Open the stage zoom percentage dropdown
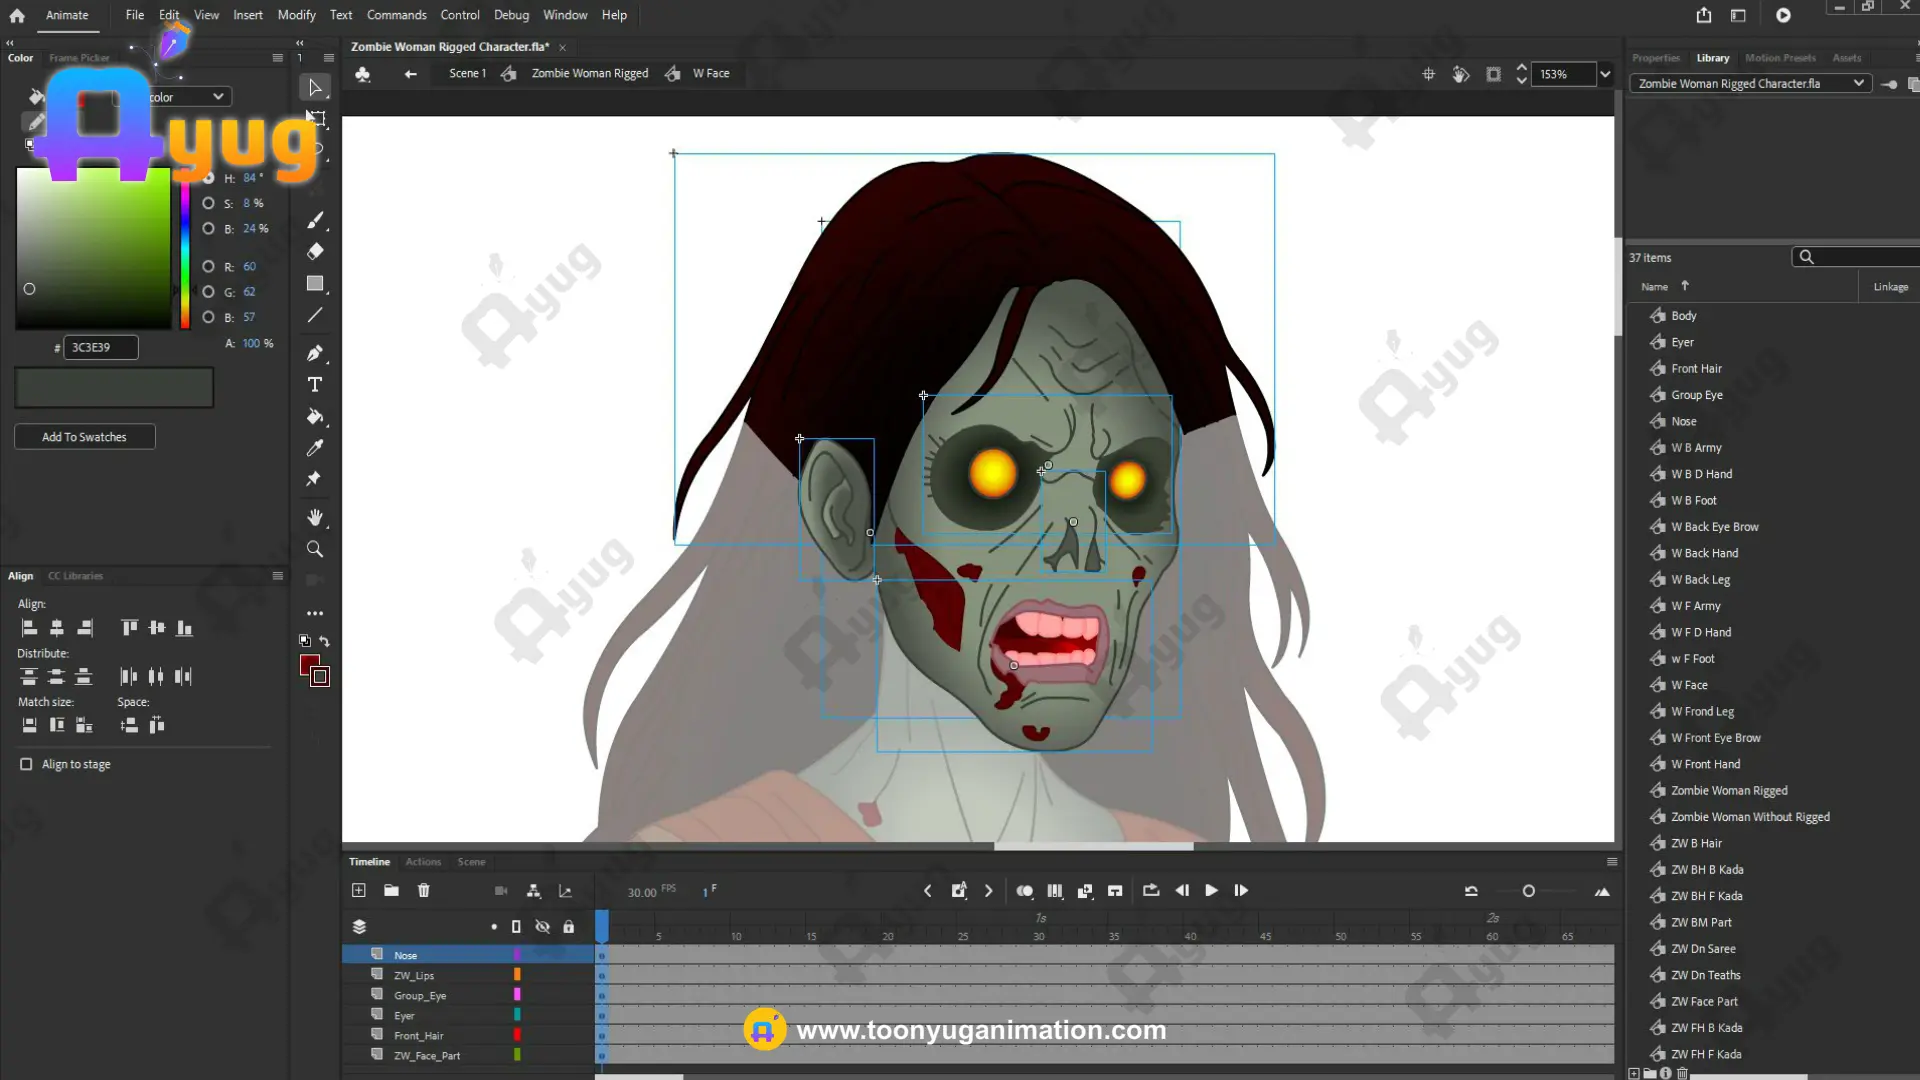Image resolution: width=1920 pixels, height=1080 pixels. (1605, 74)
